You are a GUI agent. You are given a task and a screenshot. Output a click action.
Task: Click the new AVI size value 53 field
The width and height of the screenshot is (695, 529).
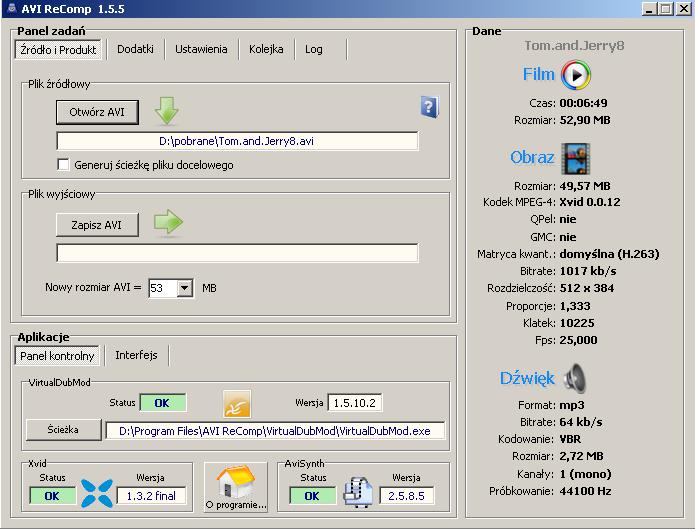[x=163, y=288]
